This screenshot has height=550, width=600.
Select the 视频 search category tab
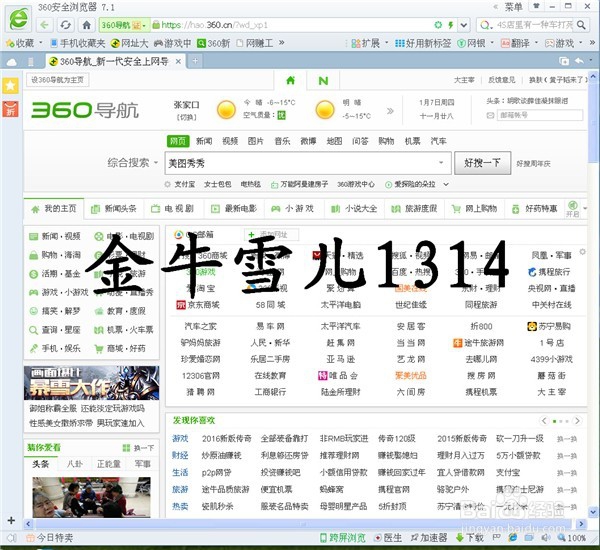click(230, 141)
